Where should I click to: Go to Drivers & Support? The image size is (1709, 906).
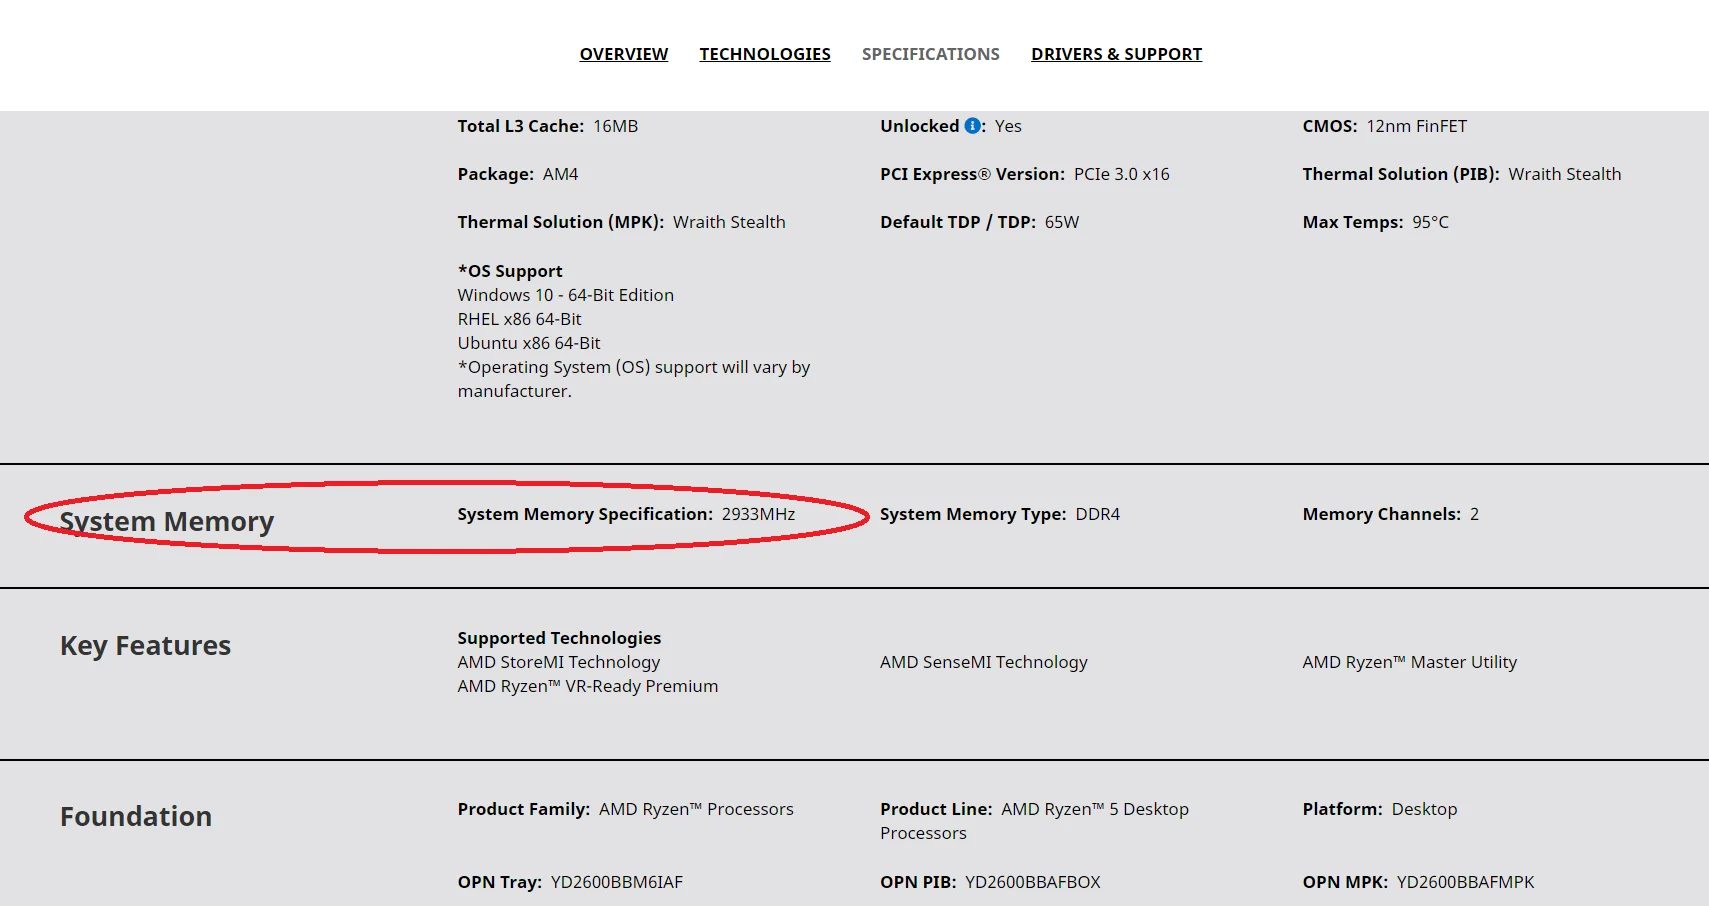pyautogui.click(x=1116, y=54)
